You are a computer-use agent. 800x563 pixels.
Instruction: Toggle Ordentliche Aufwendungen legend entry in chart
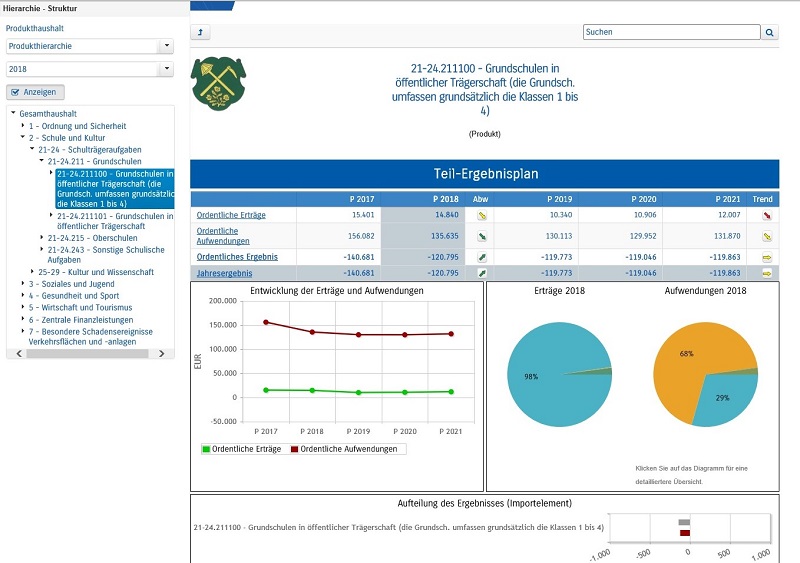click(x=343, y=449)
